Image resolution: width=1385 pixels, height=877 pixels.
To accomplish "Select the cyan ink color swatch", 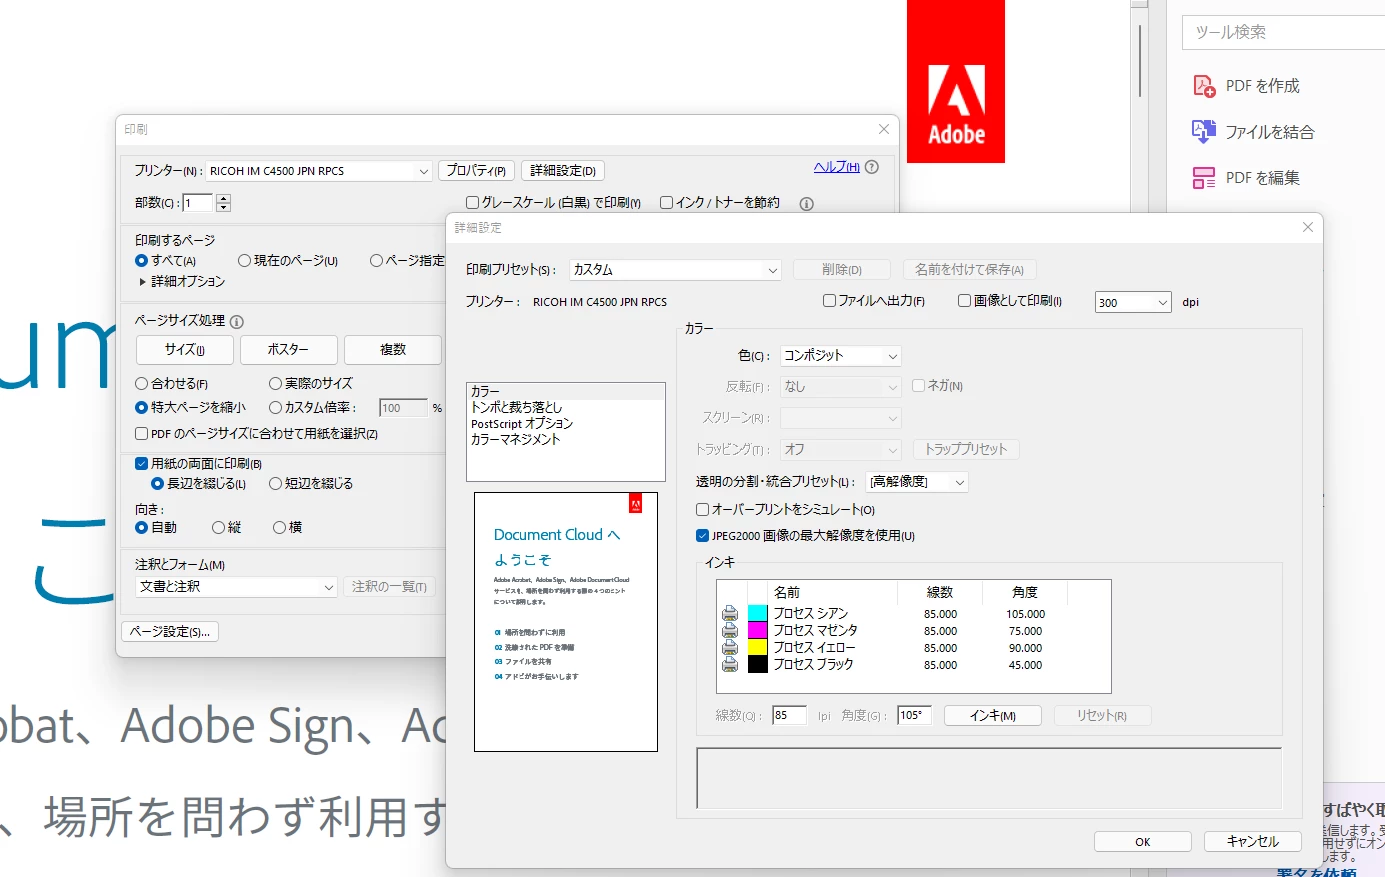I will (758, 613).
